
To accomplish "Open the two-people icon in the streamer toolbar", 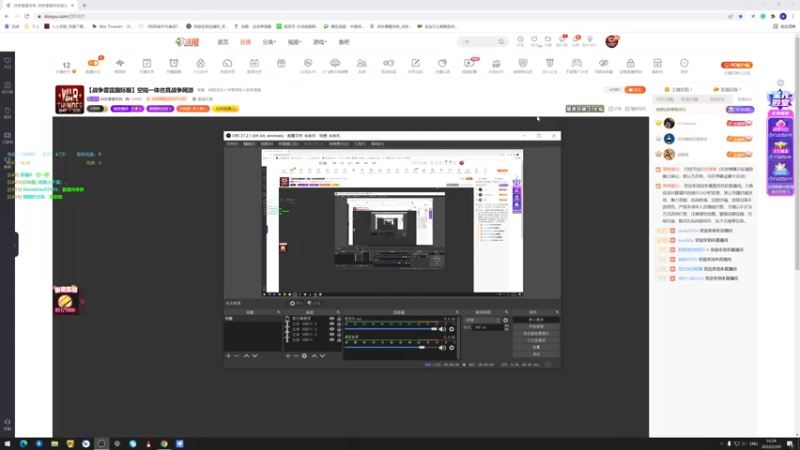I will pos(362,63).
